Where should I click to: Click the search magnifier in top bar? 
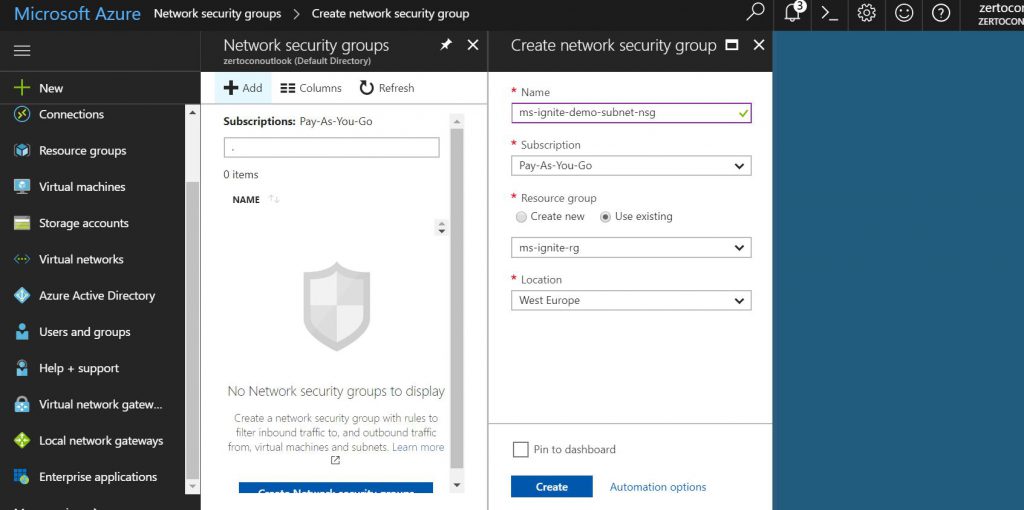(x=755, y=12)
